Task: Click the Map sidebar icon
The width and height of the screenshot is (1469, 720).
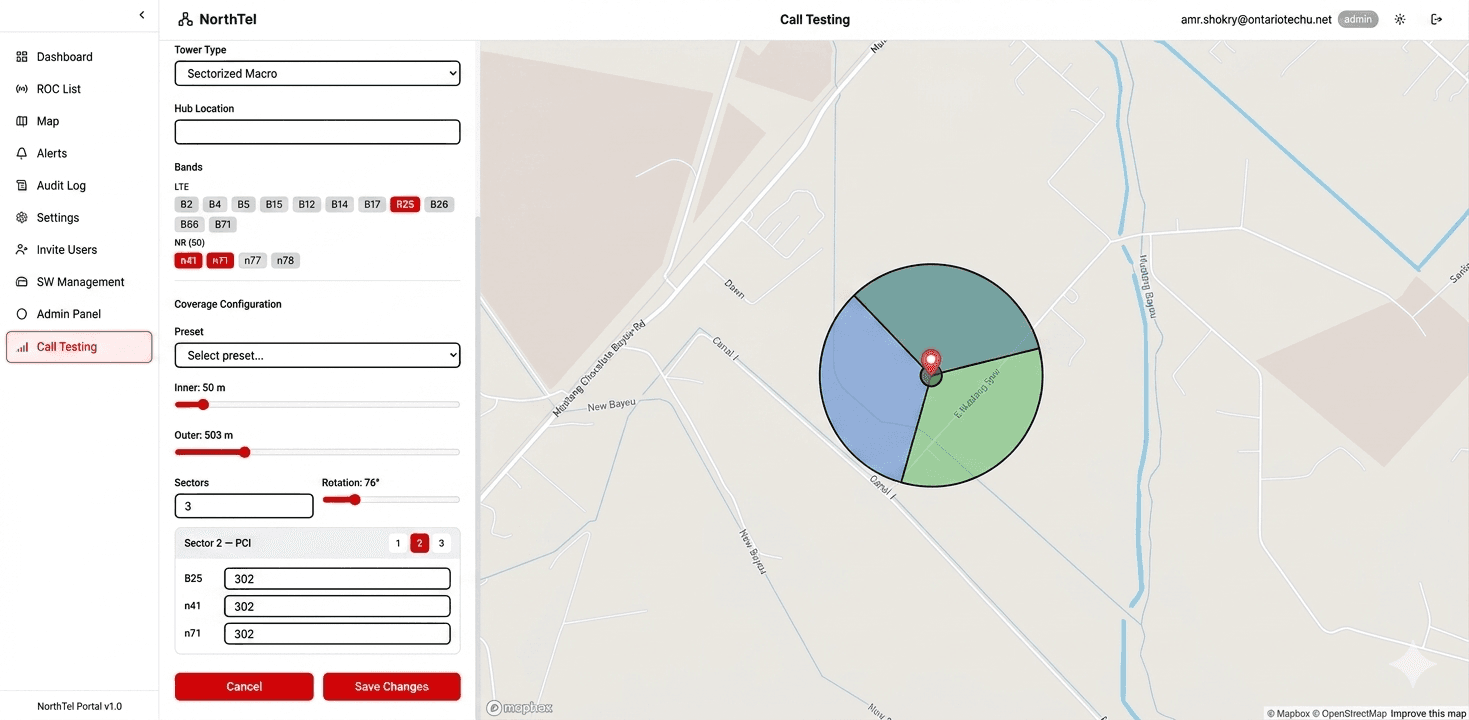Action: tap(22, 121)
